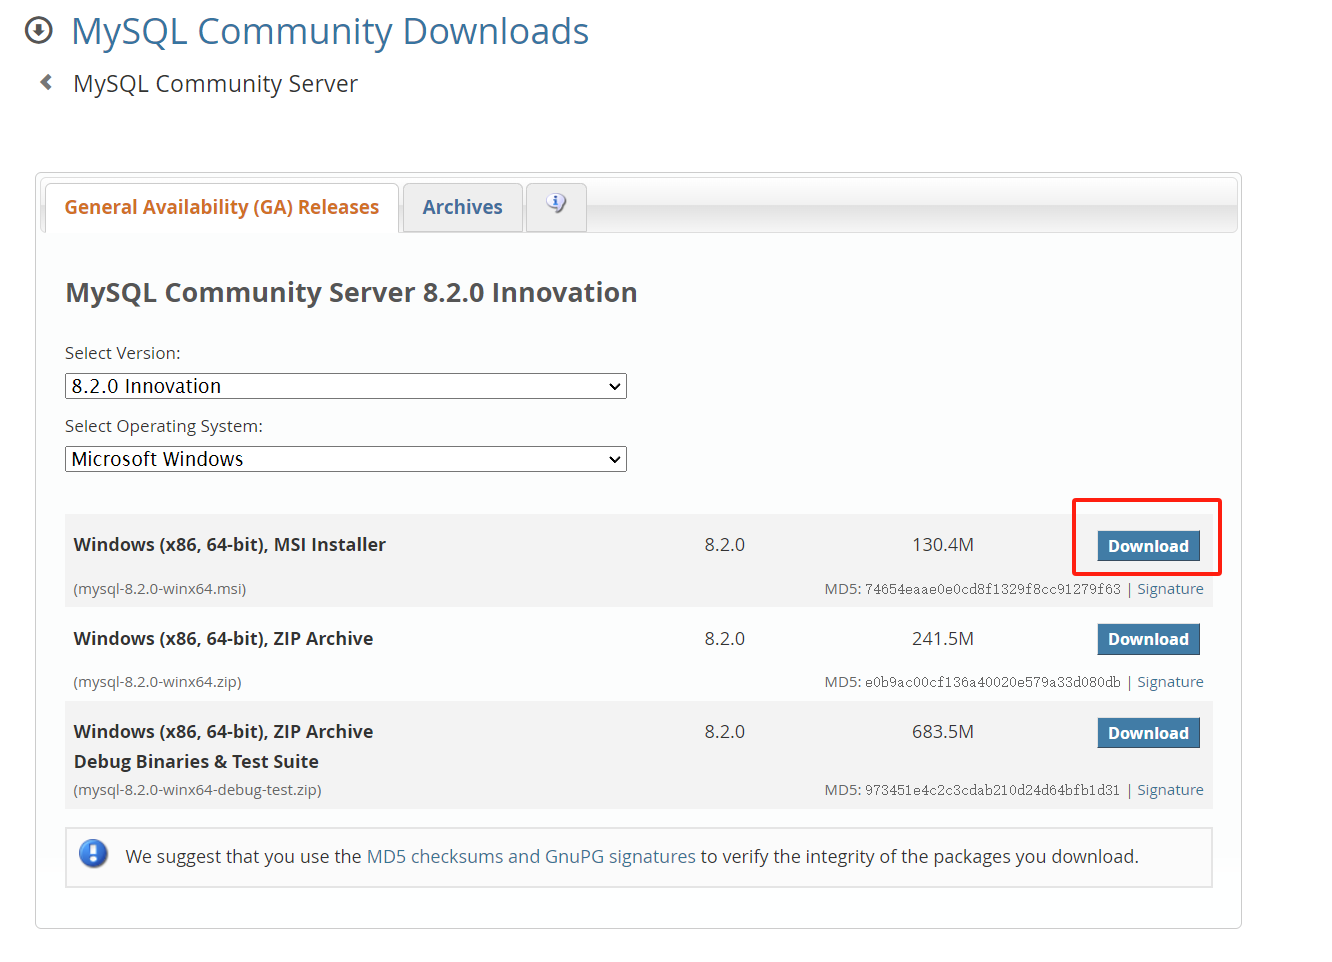Click version 8.2.0 in the 683.5M row
This screenshot has width=1332, height=962.
(725, 732)
